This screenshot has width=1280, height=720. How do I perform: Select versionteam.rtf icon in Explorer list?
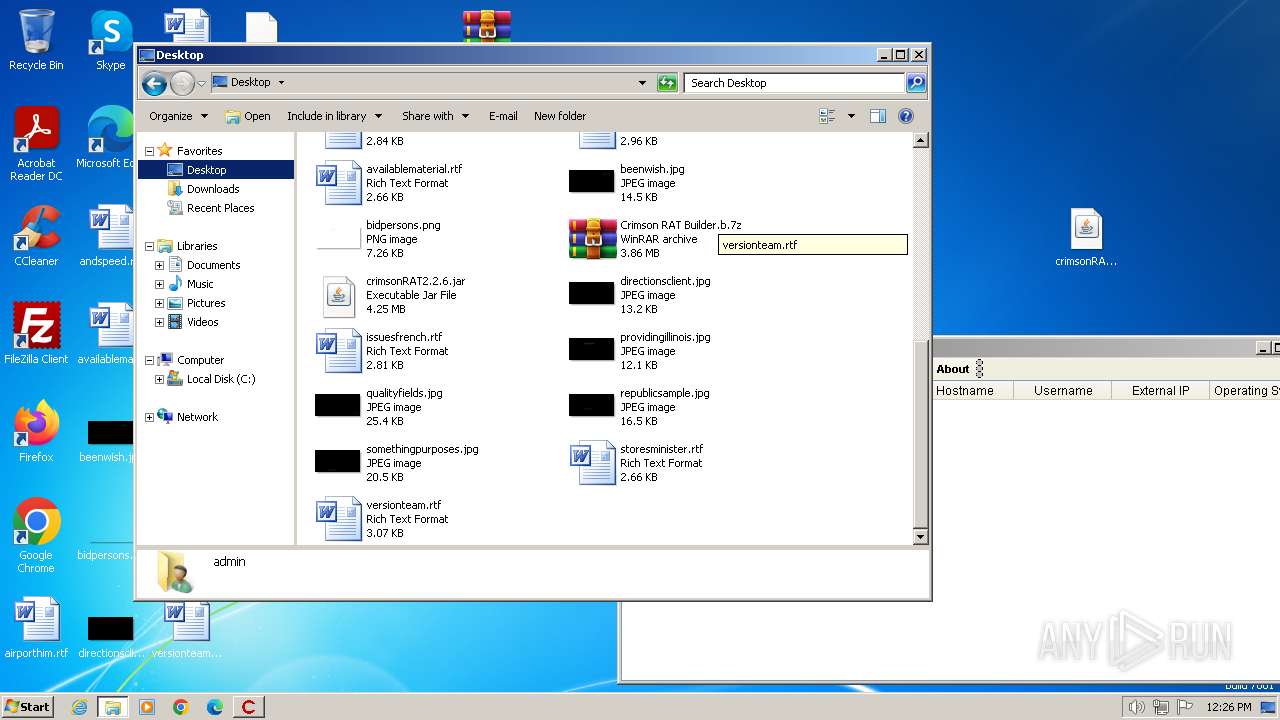point(338,519)
